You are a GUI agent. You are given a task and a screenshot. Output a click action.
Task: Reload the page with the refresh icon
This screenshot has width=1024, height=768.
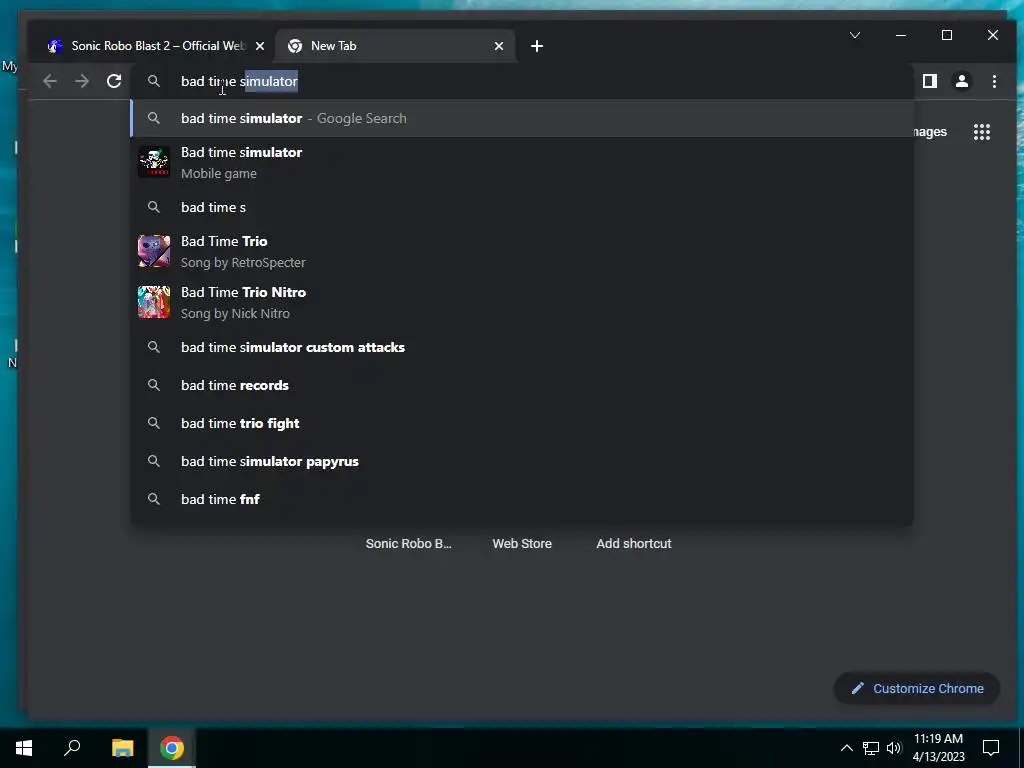pyautogui.click(x=114, y=81)
